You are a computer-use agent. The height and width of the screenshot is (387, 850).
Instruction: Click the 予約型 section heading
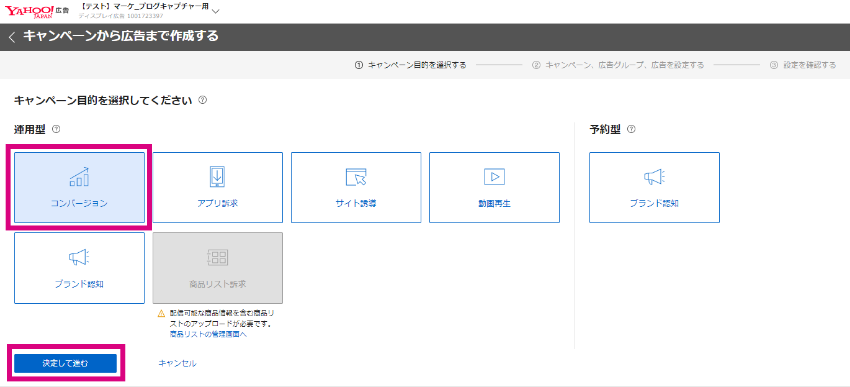click(x=605, y=130)
